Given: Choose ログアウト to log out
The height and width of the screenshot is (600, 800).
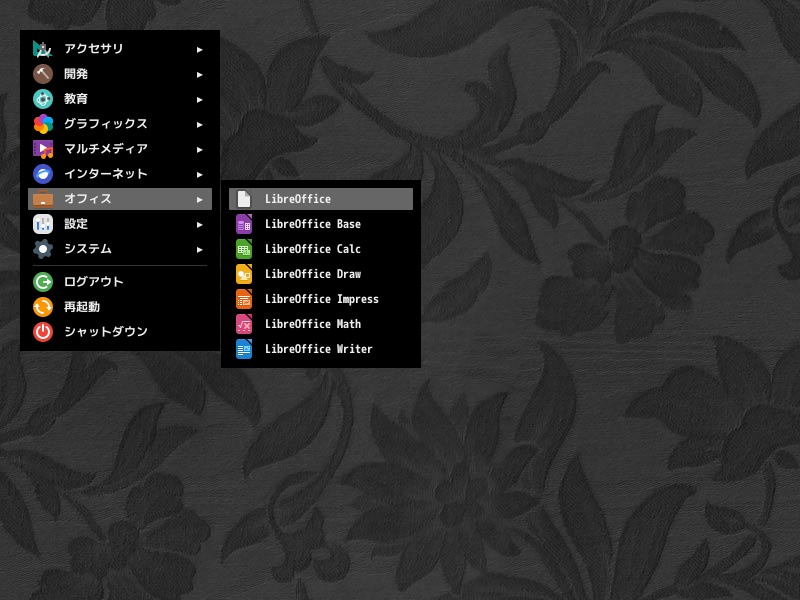Looking at the screenshot, I should click(120, 282).
